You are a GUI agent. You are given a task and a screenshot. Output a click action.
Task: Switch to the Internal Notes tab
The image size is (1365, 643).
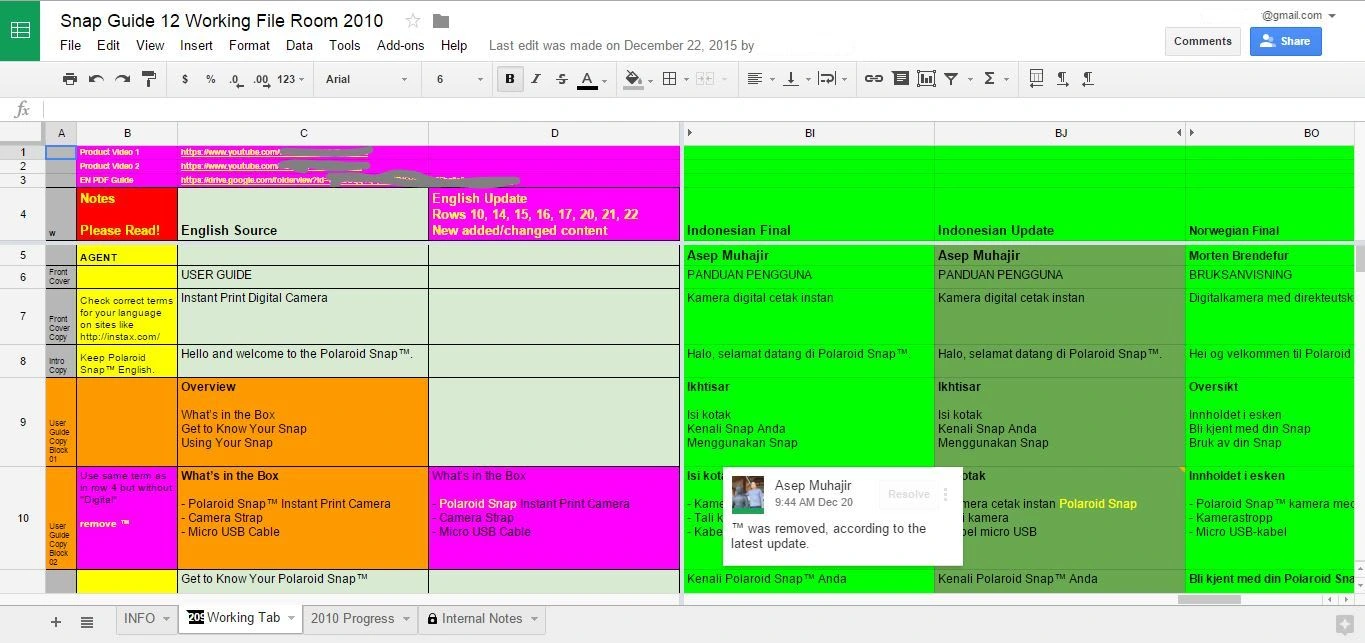(482, 618)
